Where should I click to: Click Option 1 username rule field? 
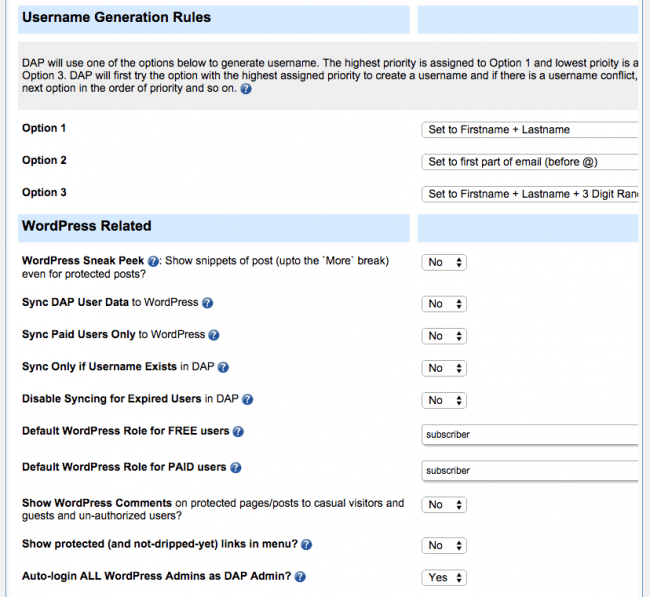[530, 129]
